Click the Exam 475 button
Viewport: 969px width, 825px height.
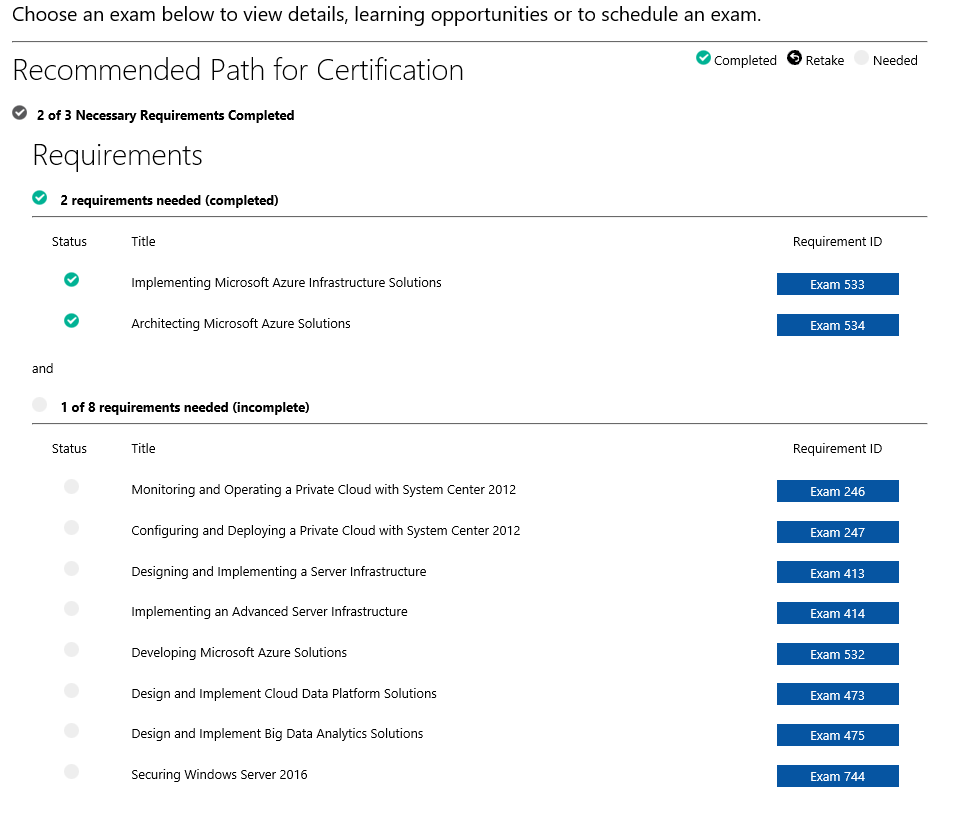tap(837, 735)
